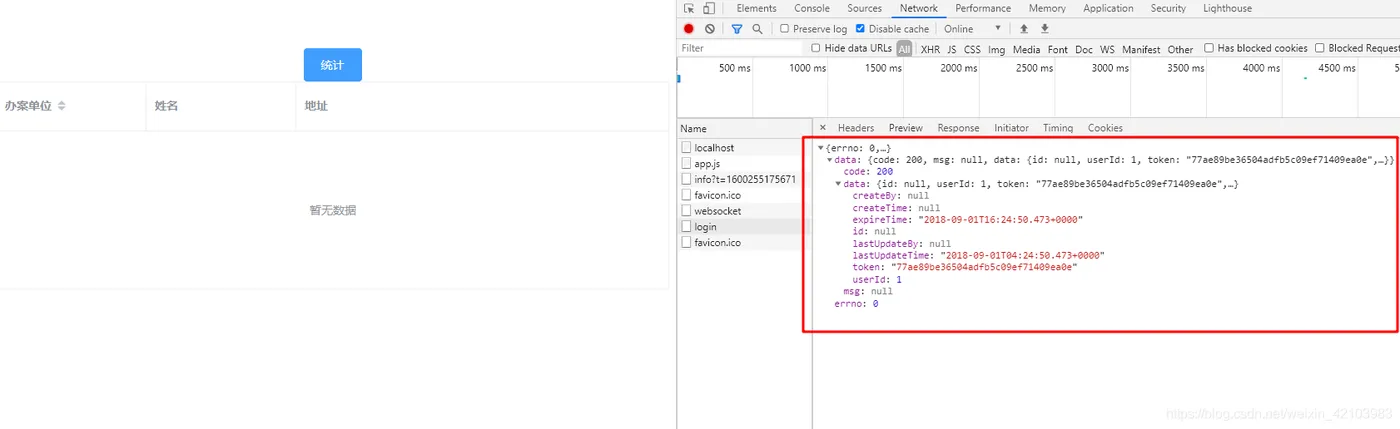Click the lastUpdateTime line in preview
1400x429 pixels.
(x=978, y=255)
